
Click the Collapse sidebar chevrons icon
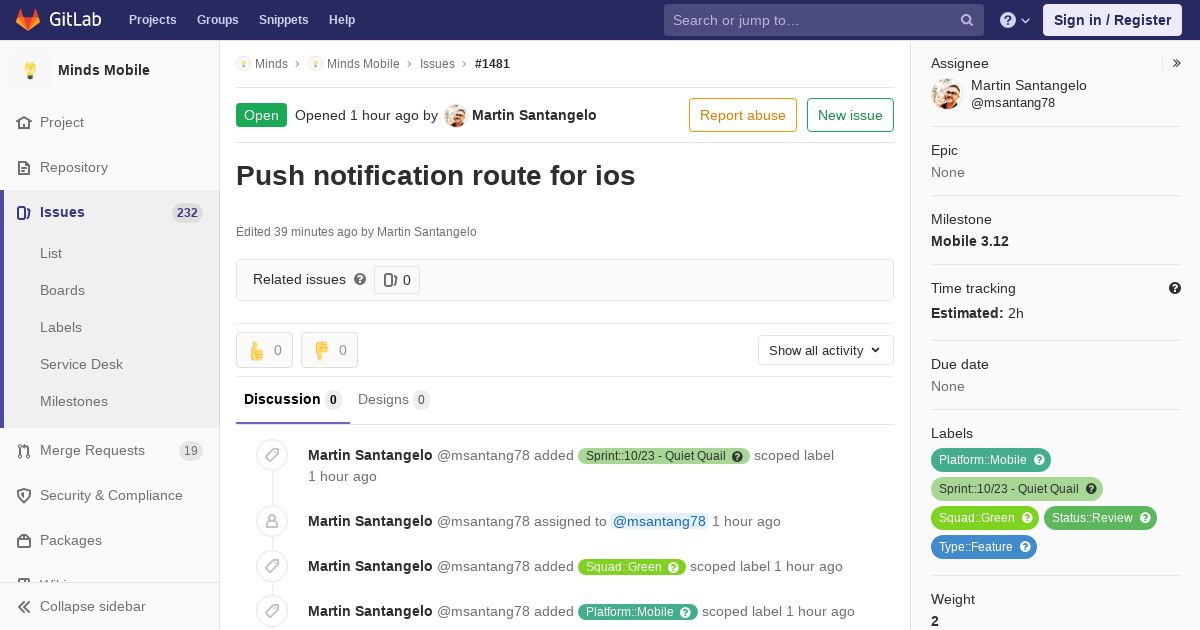pos(24,606)
